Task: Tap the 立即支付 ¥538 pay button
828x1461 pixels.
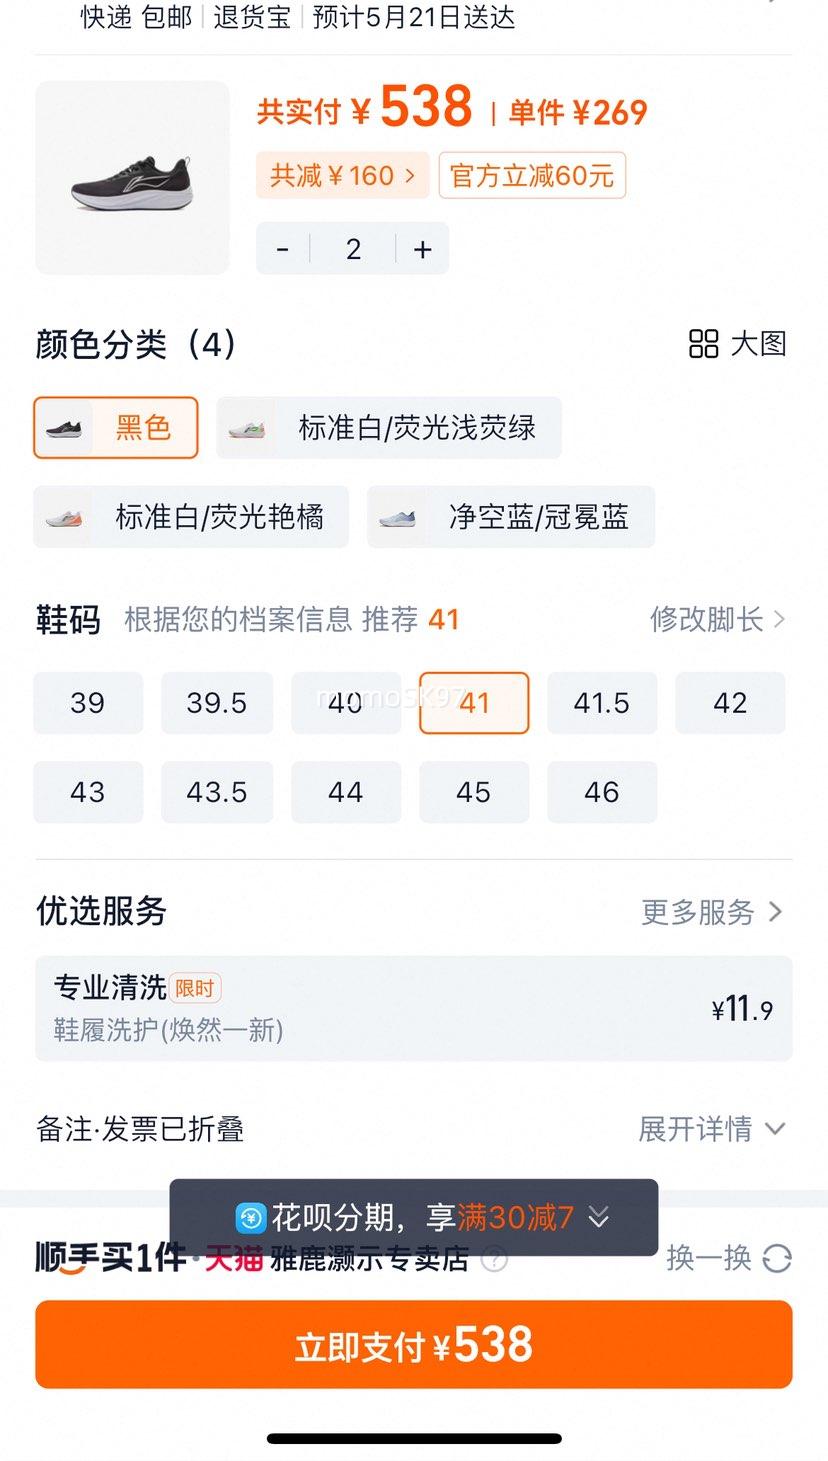Action: click(414, 1345)
